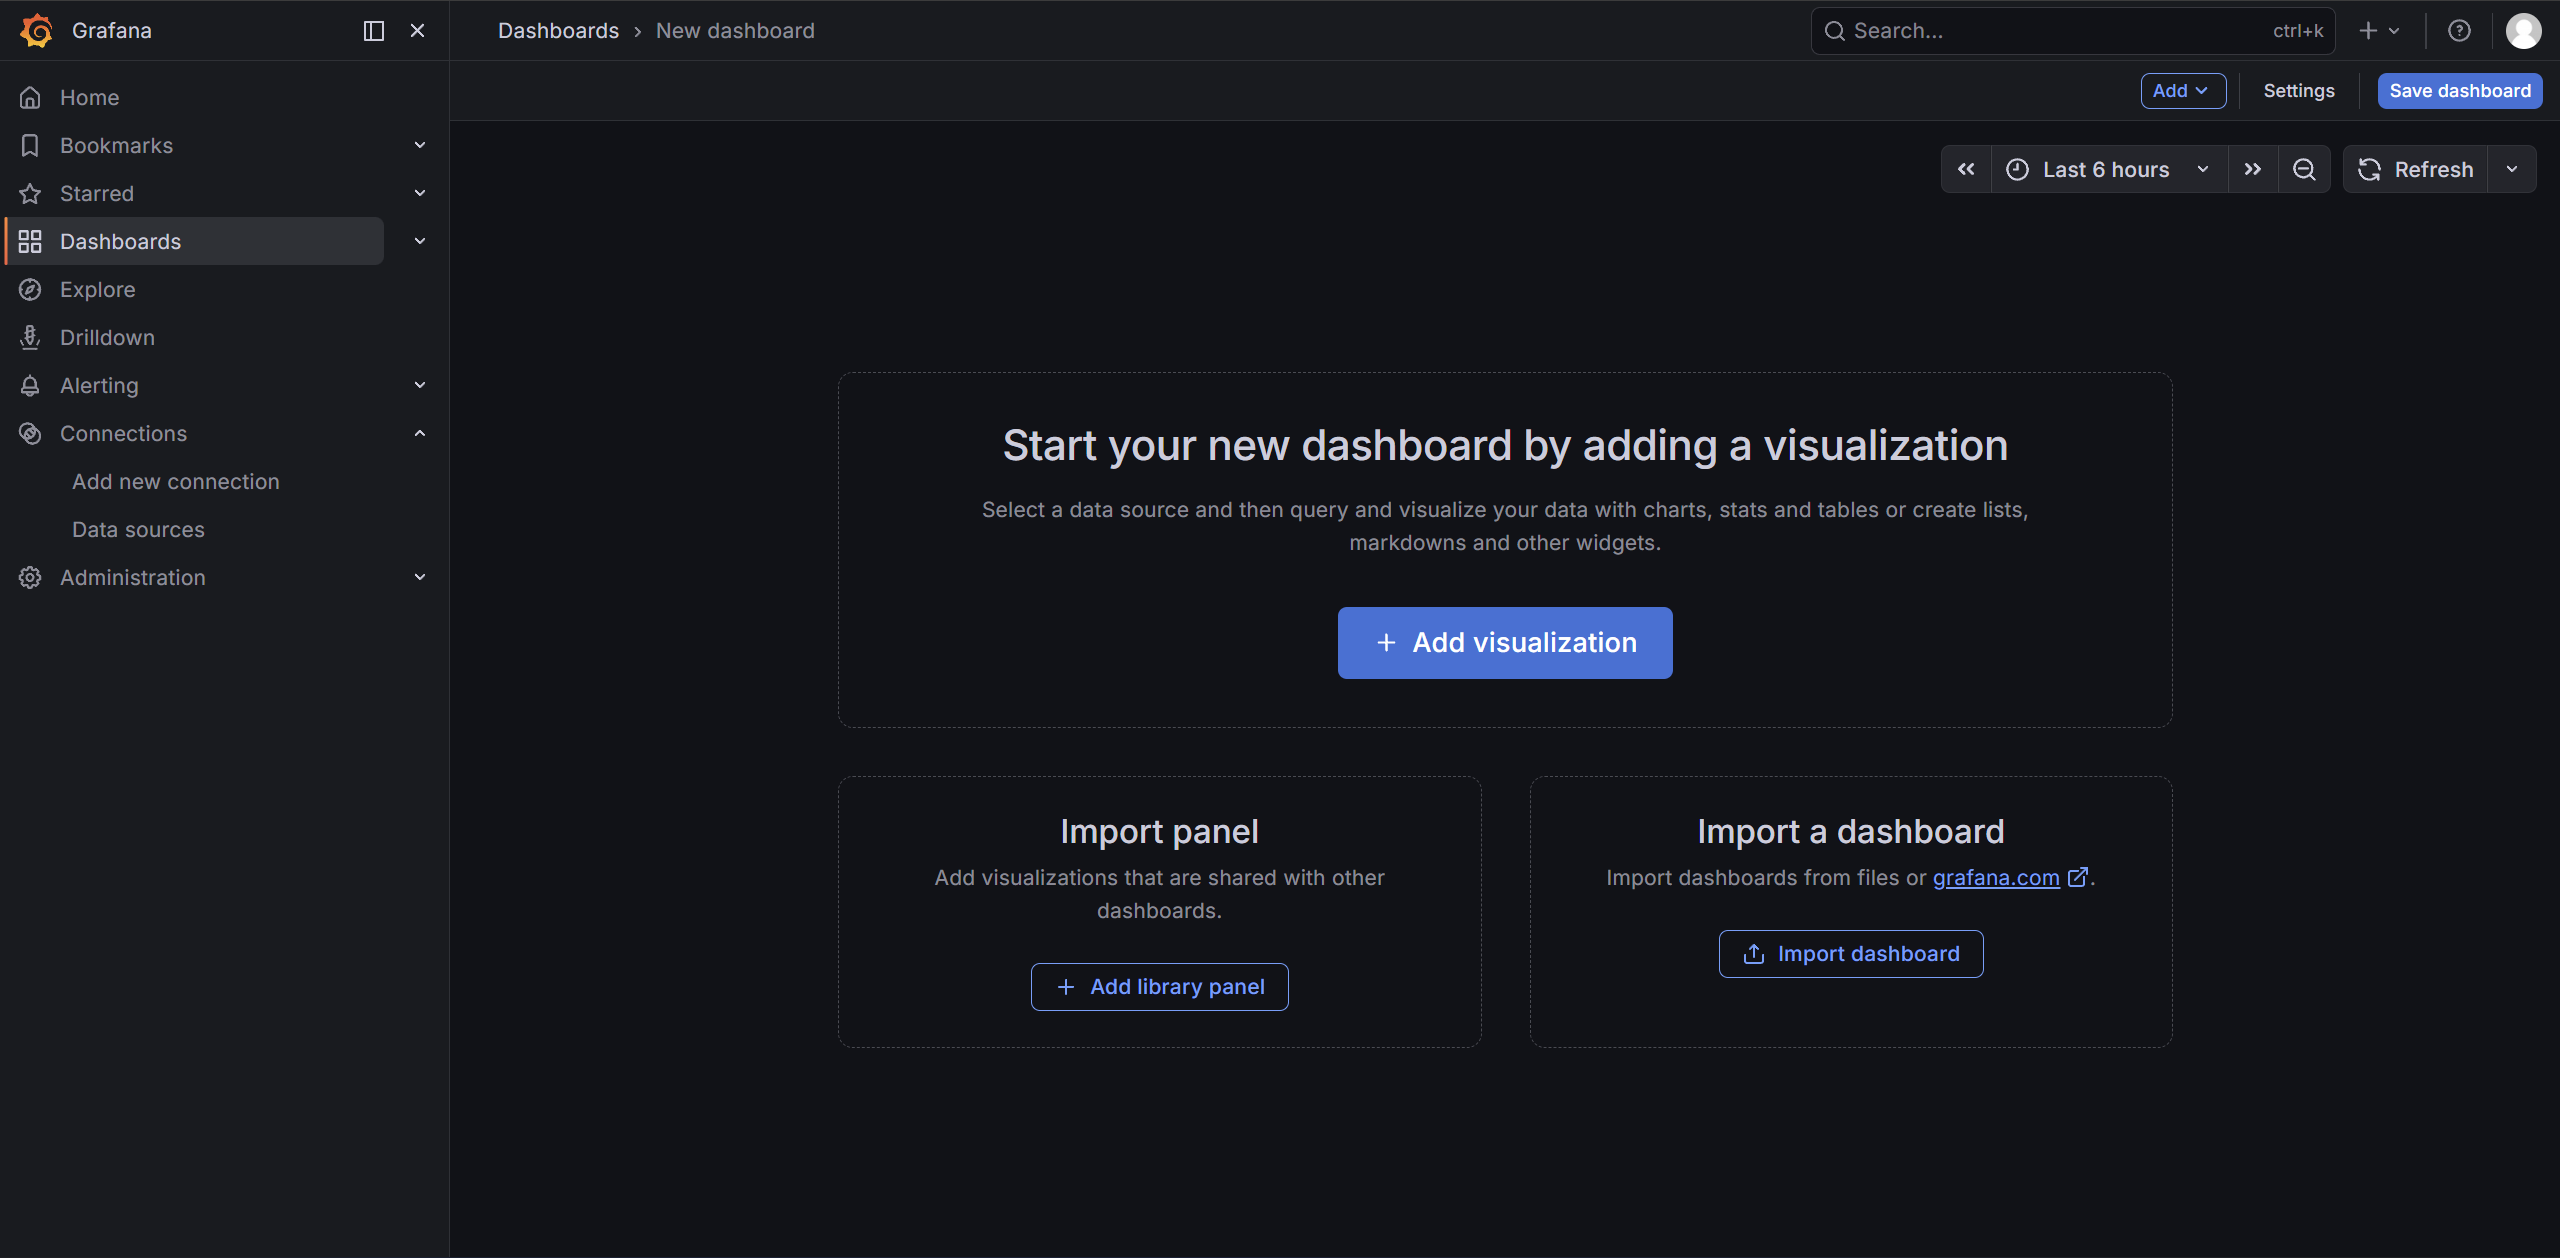Toggle the dock menu sidebar icon

tap(374, 31)
